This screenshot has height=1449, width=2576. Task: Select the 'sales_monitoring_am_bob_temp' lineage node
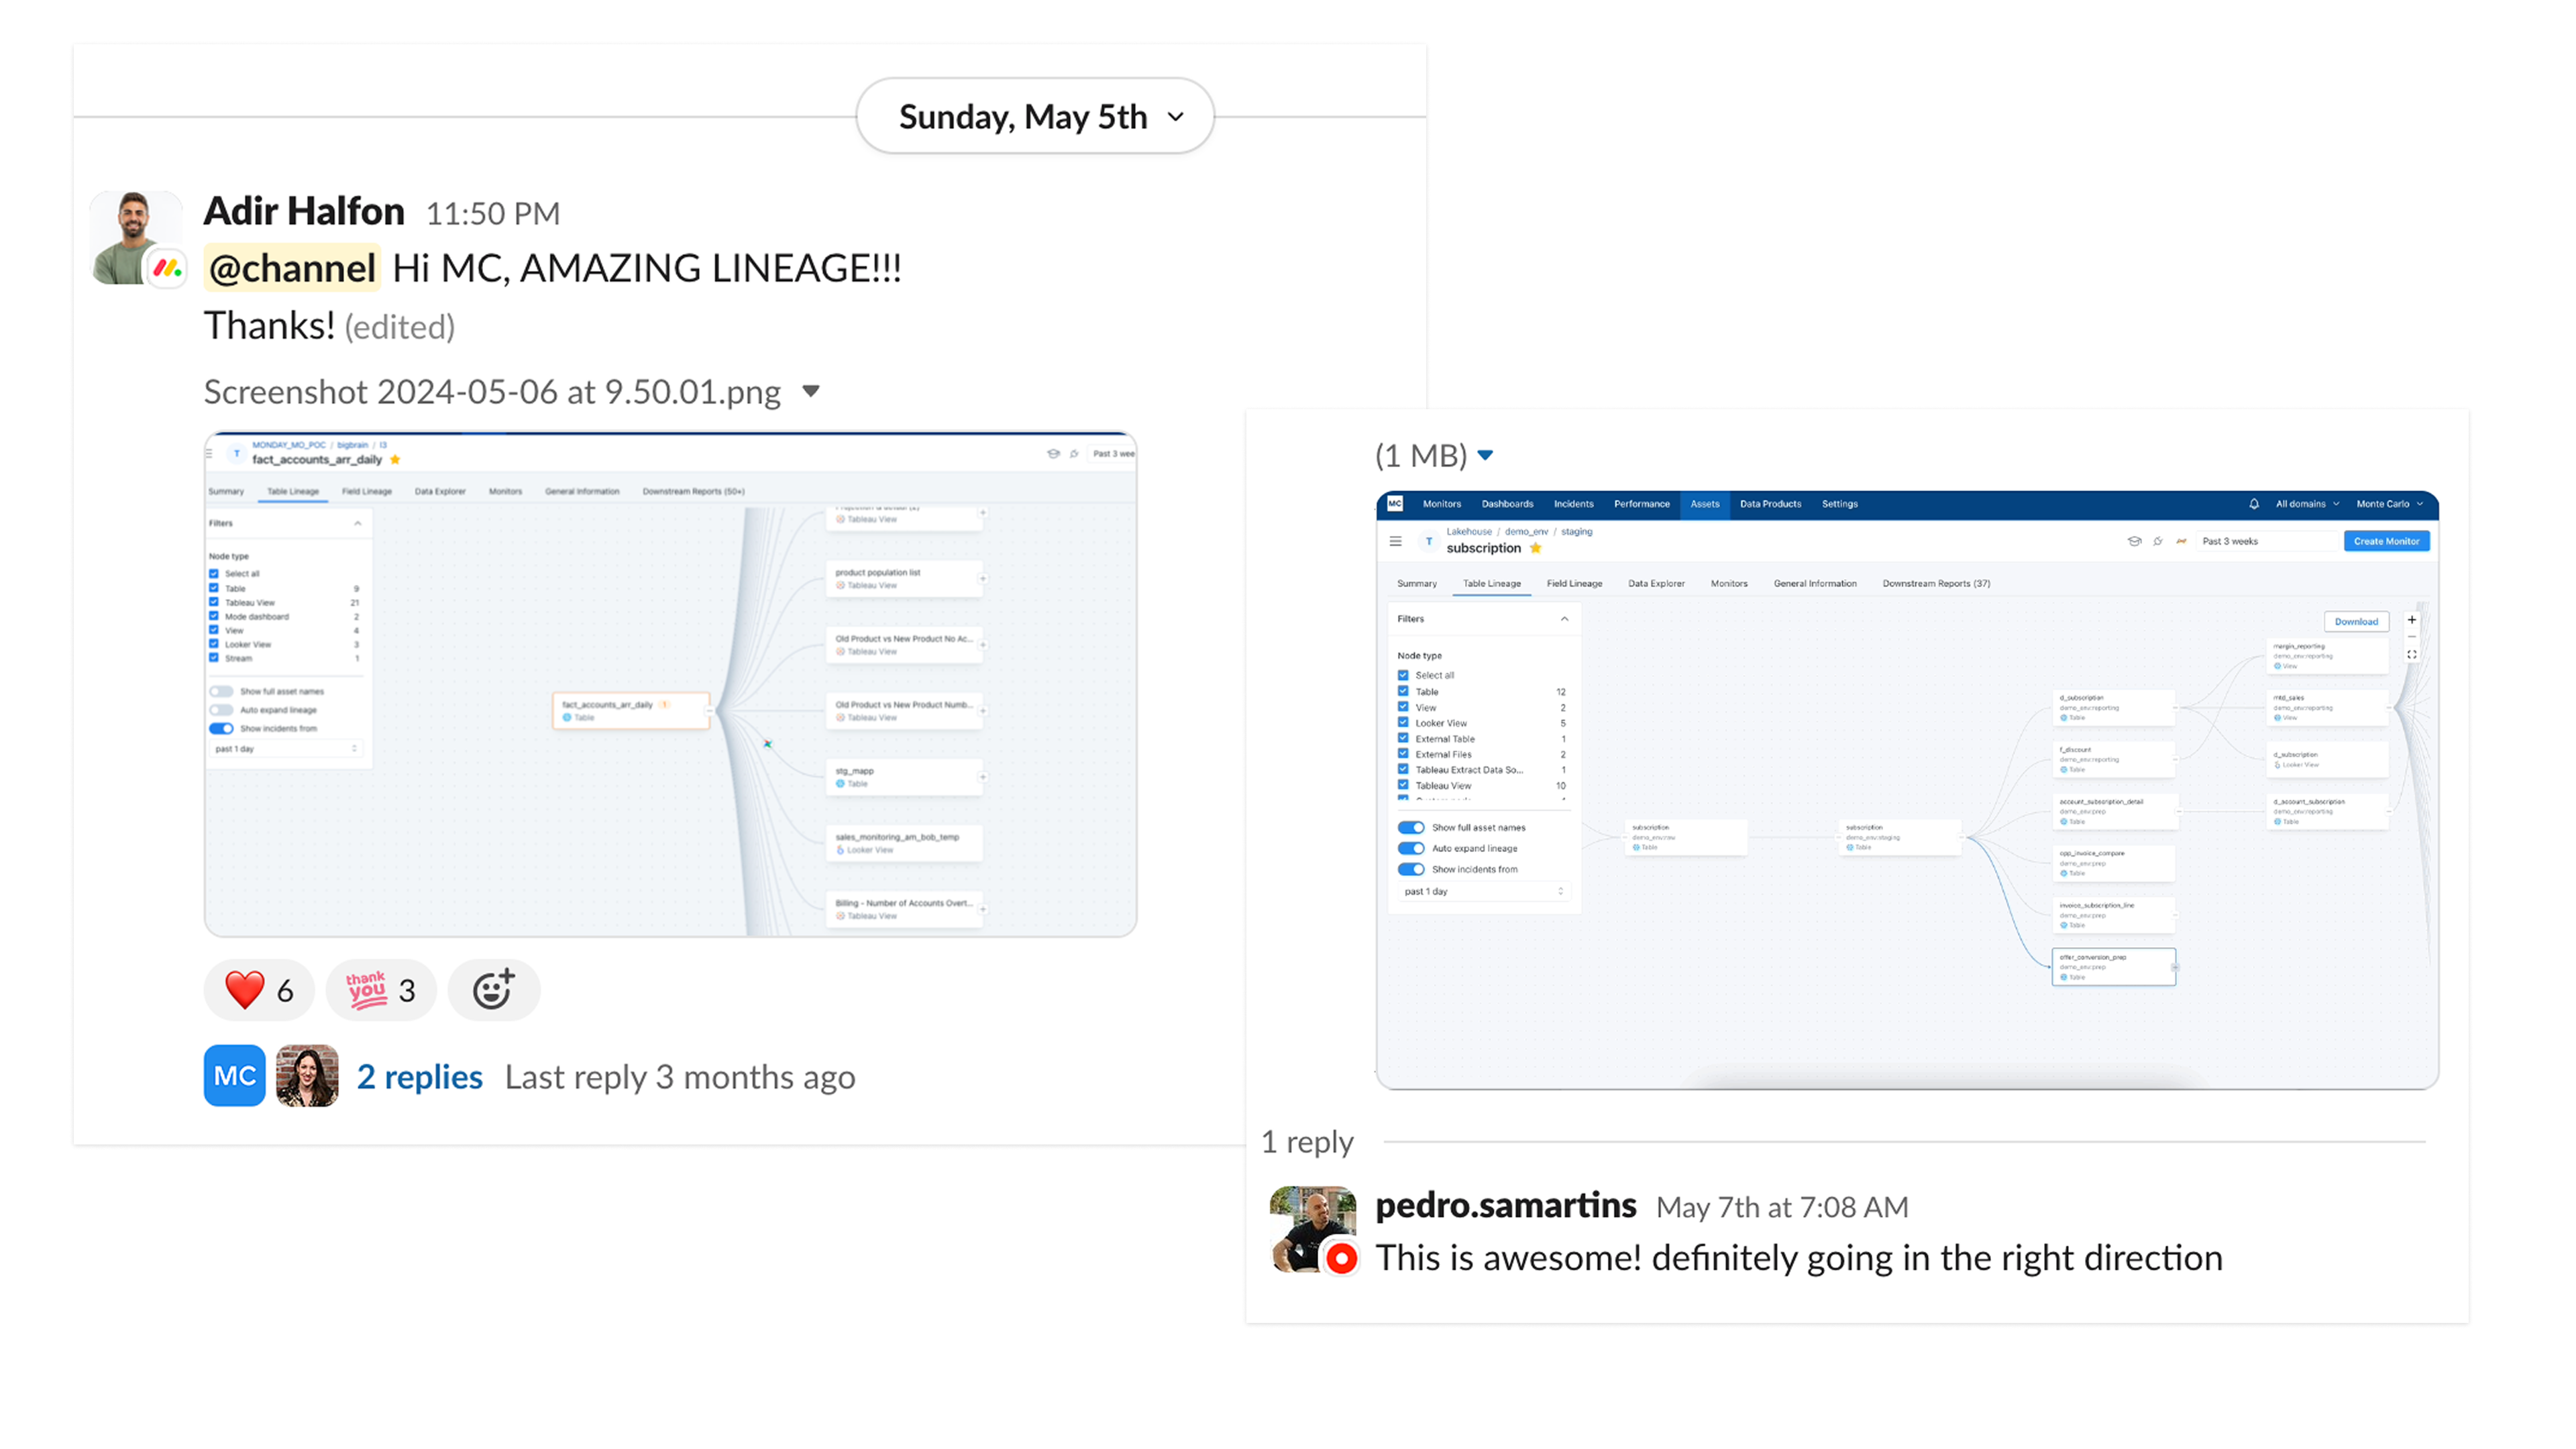pyautogui.click(x=903, y=842)
